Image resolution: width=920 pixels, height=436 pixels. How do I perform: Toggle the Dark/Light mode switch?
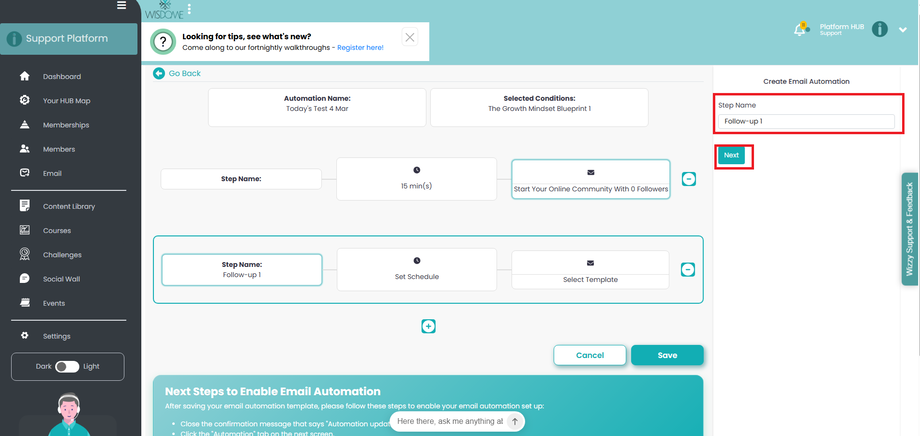(68, 366)
